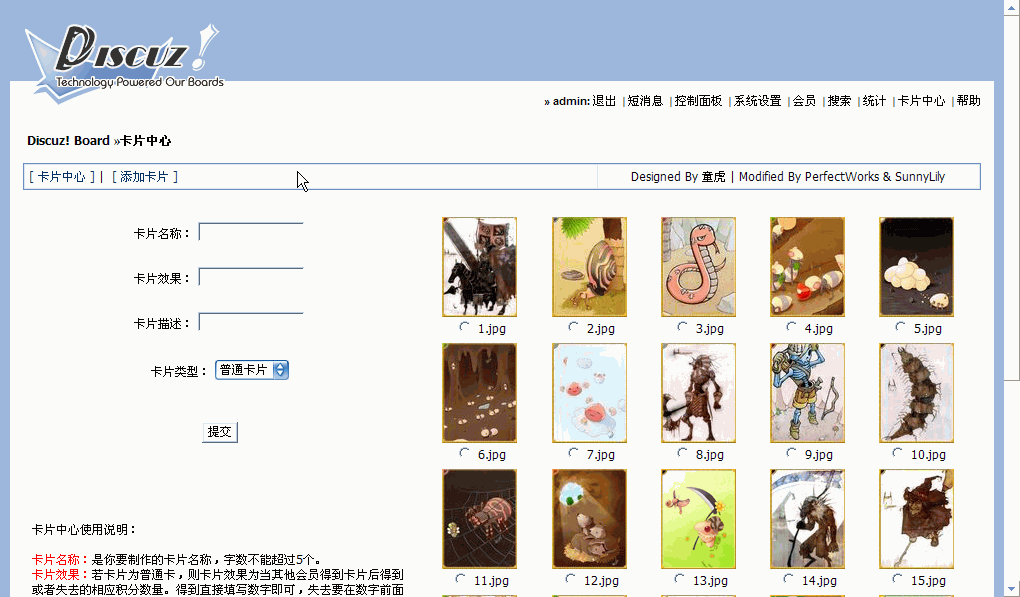
Task: Select the radio button for 2.jpg
Action: [573, 327]
